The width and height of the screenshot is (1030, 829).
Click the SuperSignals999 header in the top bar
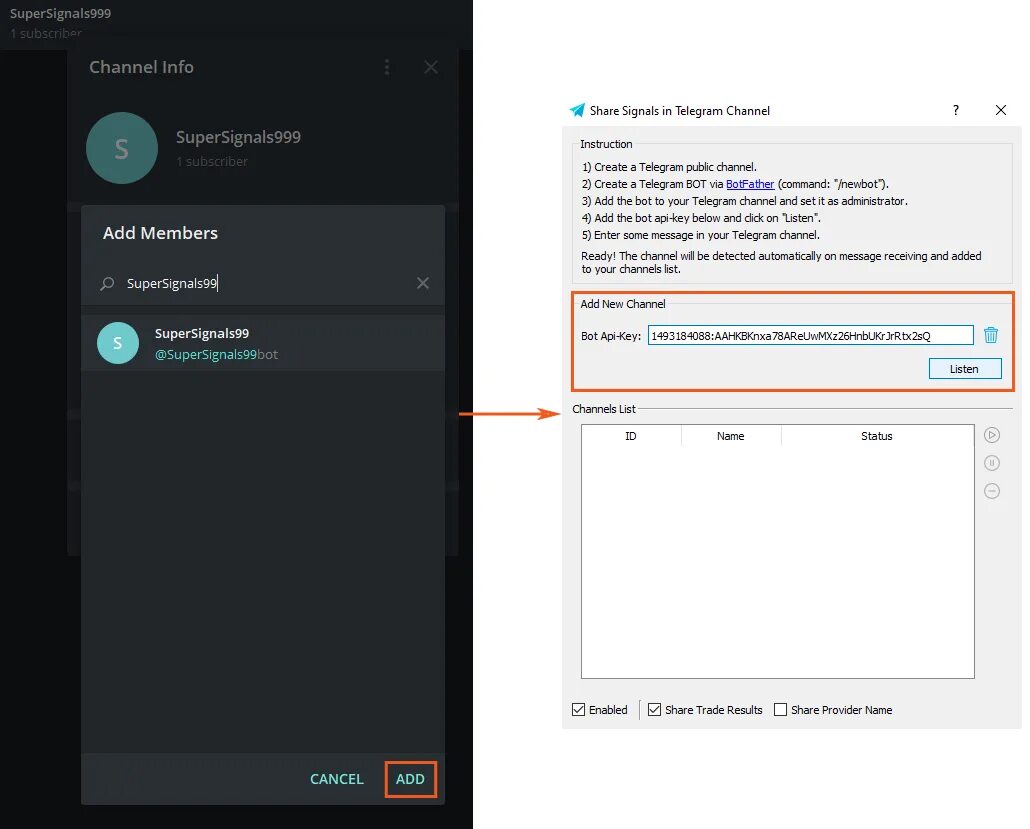pos(60,13)
